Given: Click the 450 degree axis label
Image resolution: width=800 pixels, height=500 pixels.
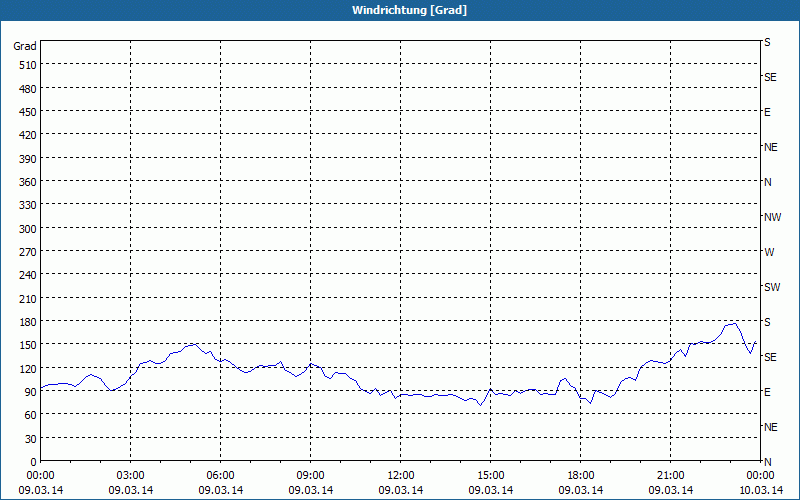Looking at the screenshot, I should coord(28,112).
